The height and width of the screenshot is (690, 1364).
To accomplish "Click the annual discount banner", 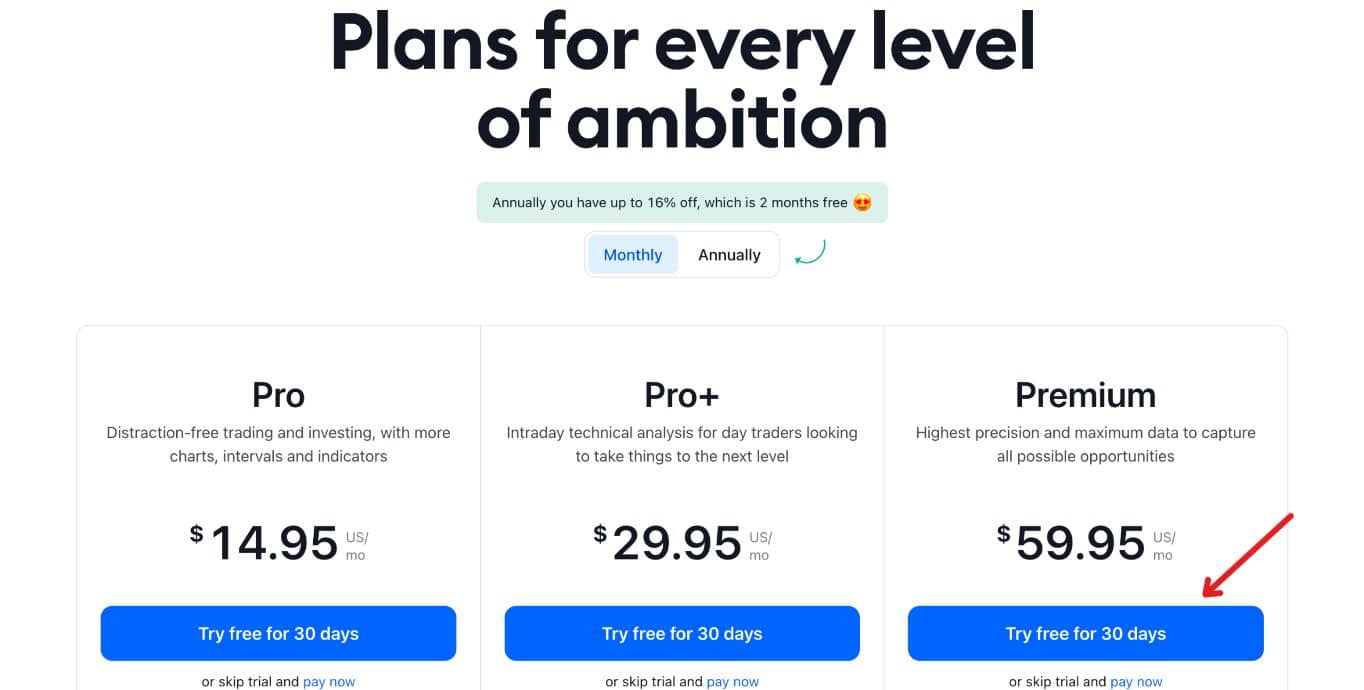I will pos(682,202).
